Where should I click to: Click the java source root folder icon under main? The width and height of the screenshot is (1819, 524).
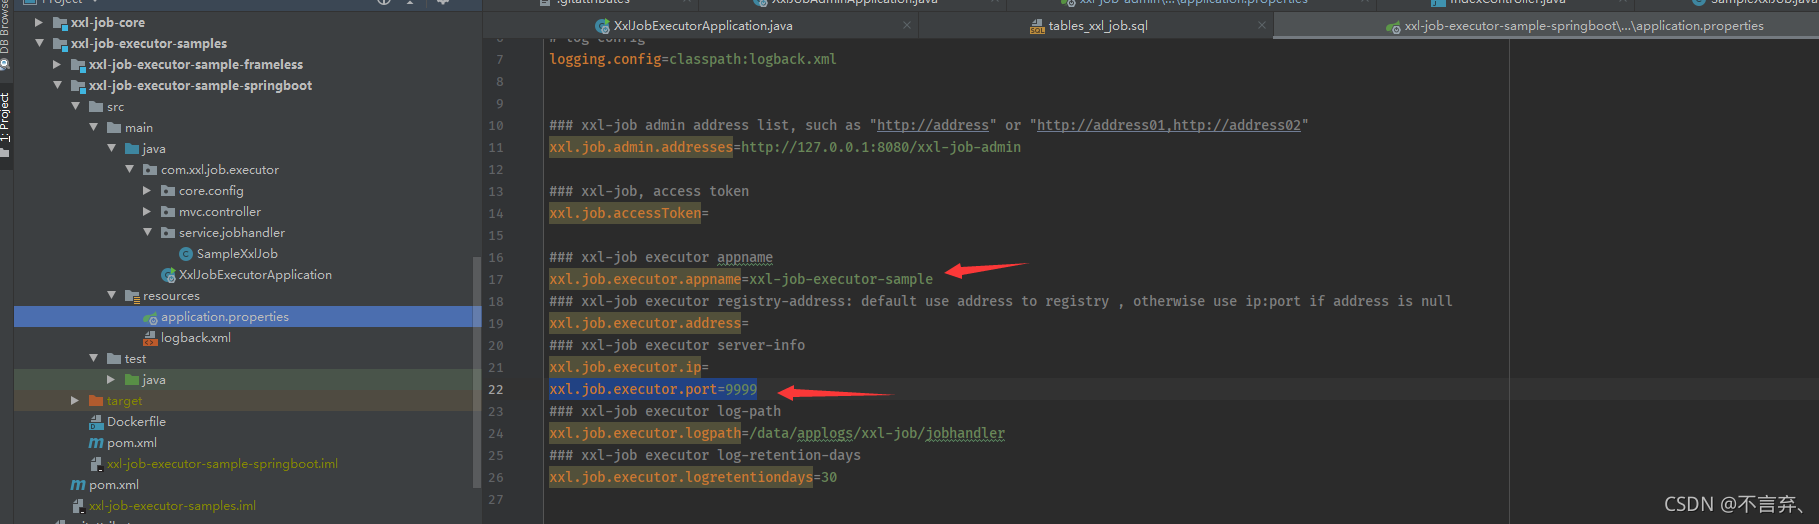coord(132,148)
